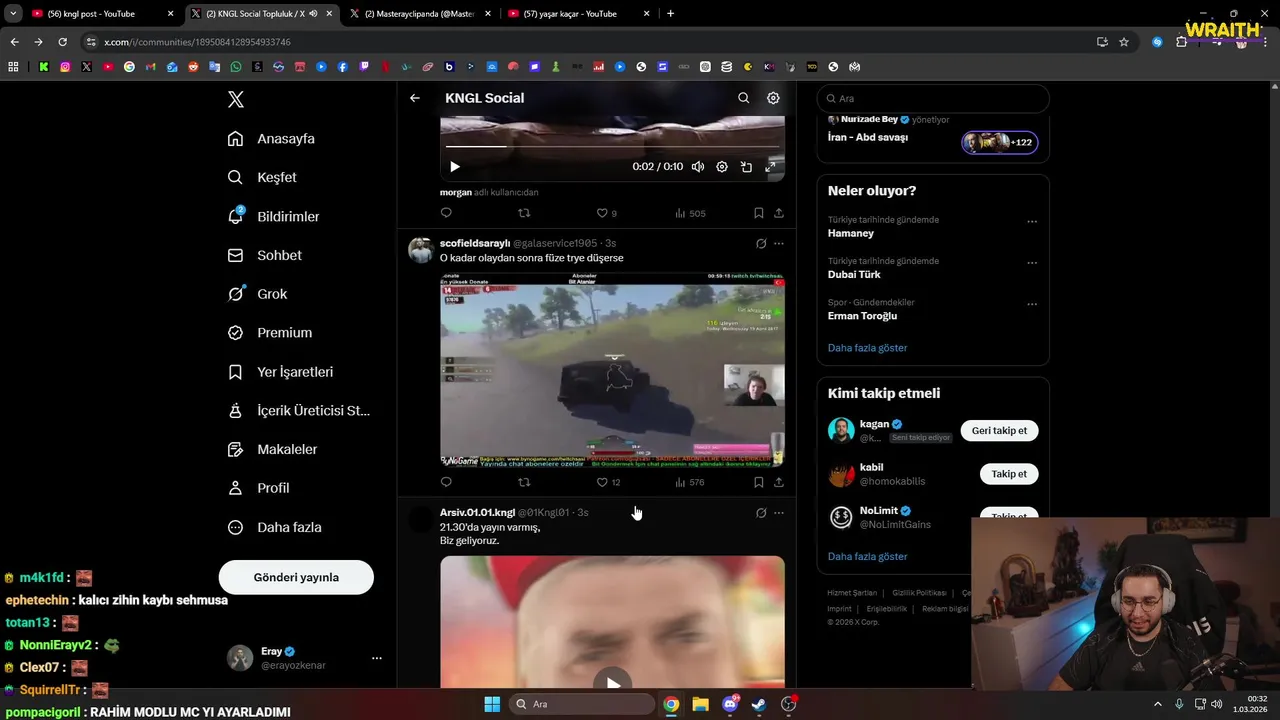Open Bildirimler notifications

tap(273, 216)
